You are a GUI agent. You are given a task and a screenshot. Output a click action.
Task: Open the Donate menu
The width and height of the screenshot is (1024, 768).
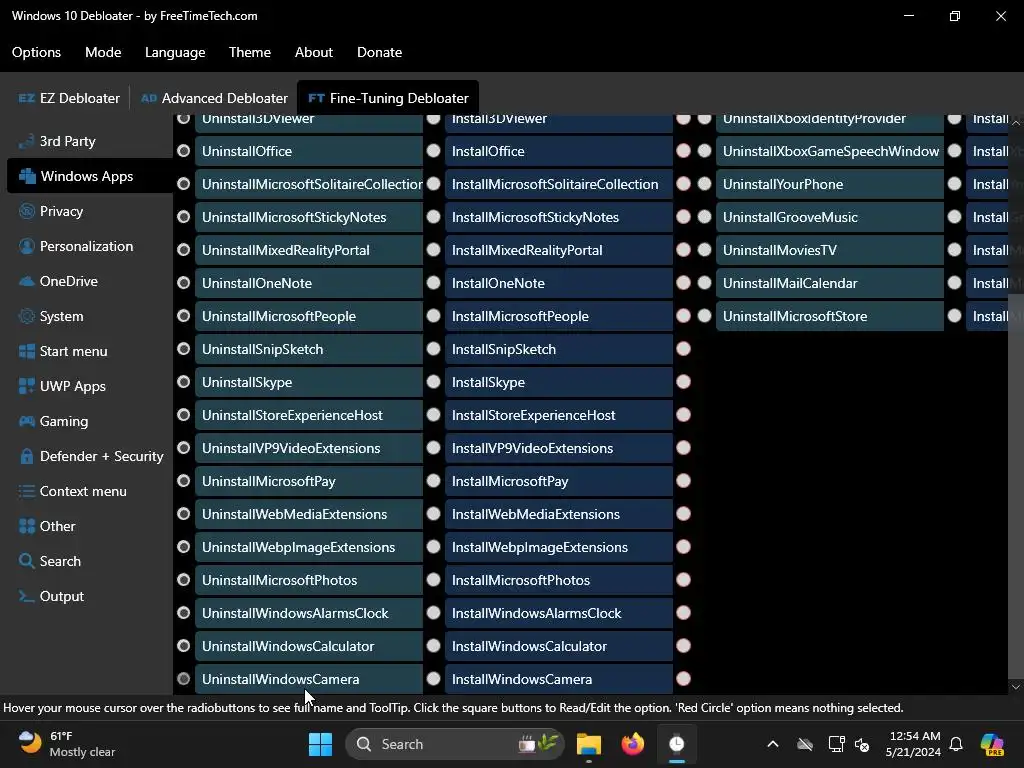[379, 52]
